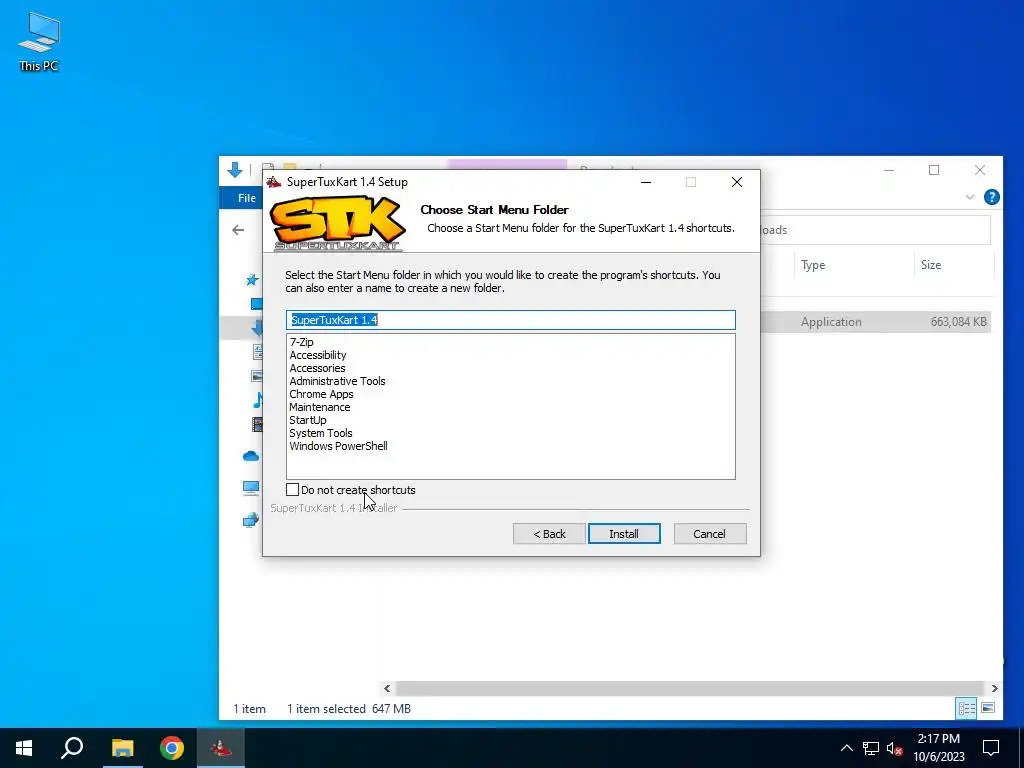The width and height of the screenshot is (1024, 768).
Task: Go back with the '< Back' button
Action: [x=549, y=534]
